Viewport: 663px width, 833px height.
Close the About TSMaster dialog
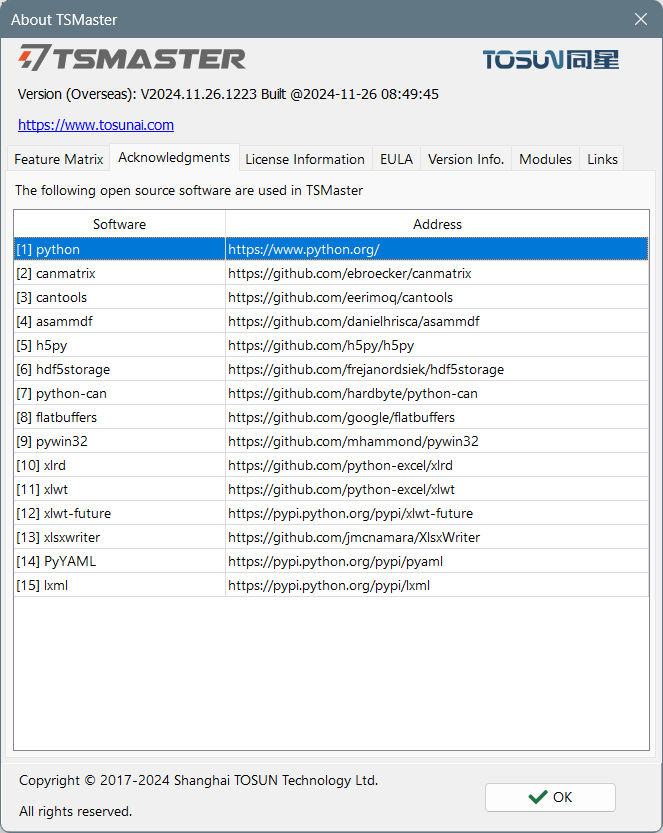(641, 19)
